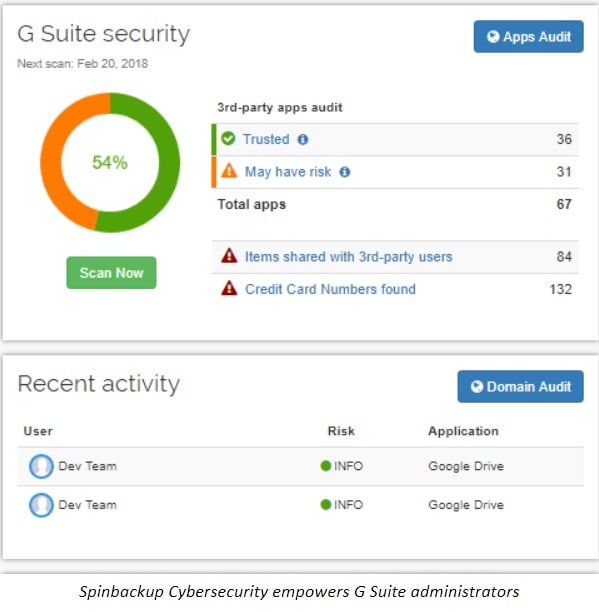
Task: Click globe icon in Apps Audit button
Action: pyautogui.click(x=493, y=36)
